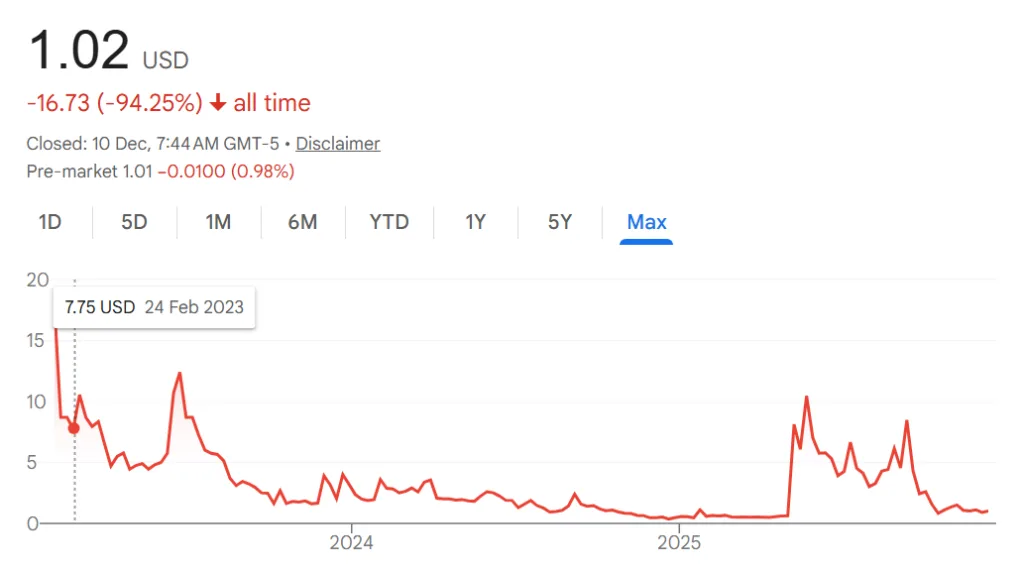Switch chart to 1Y range
Viewport: 1024px width, 570px height.
pyautogui.click(x=475, y=222)
